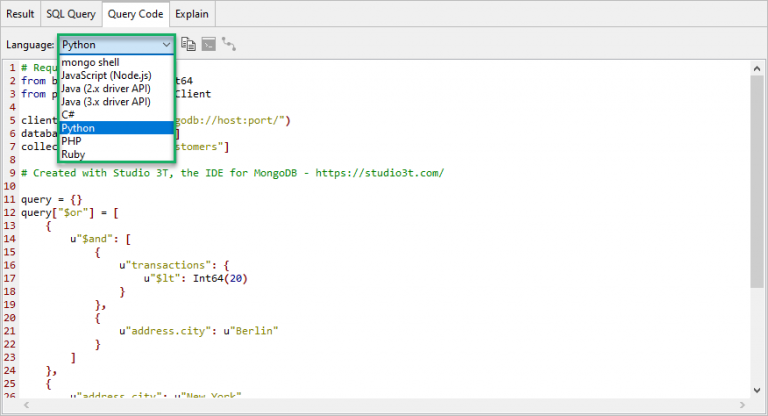The height and width of the screenshot is (416, 768).
Task: Go to the Explain tab
Action: coord(192,14)
